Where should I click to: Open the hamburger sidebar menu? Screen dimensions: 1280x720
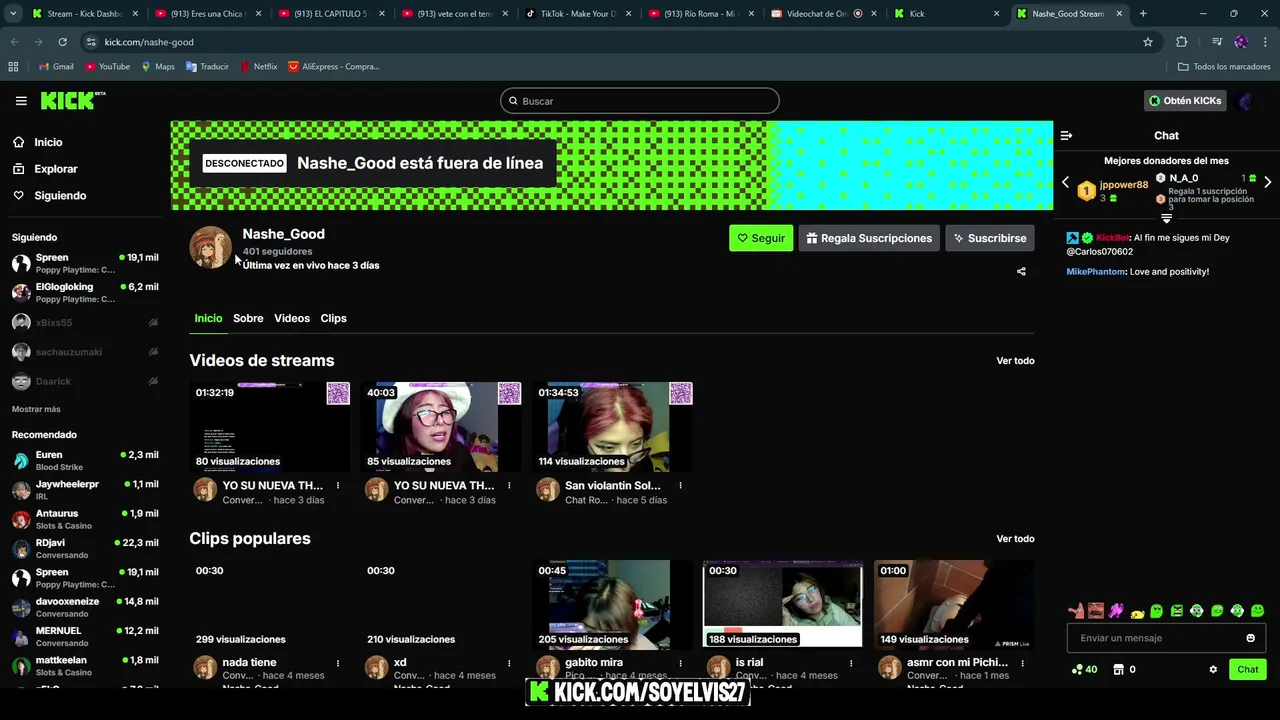pos(21,101)
